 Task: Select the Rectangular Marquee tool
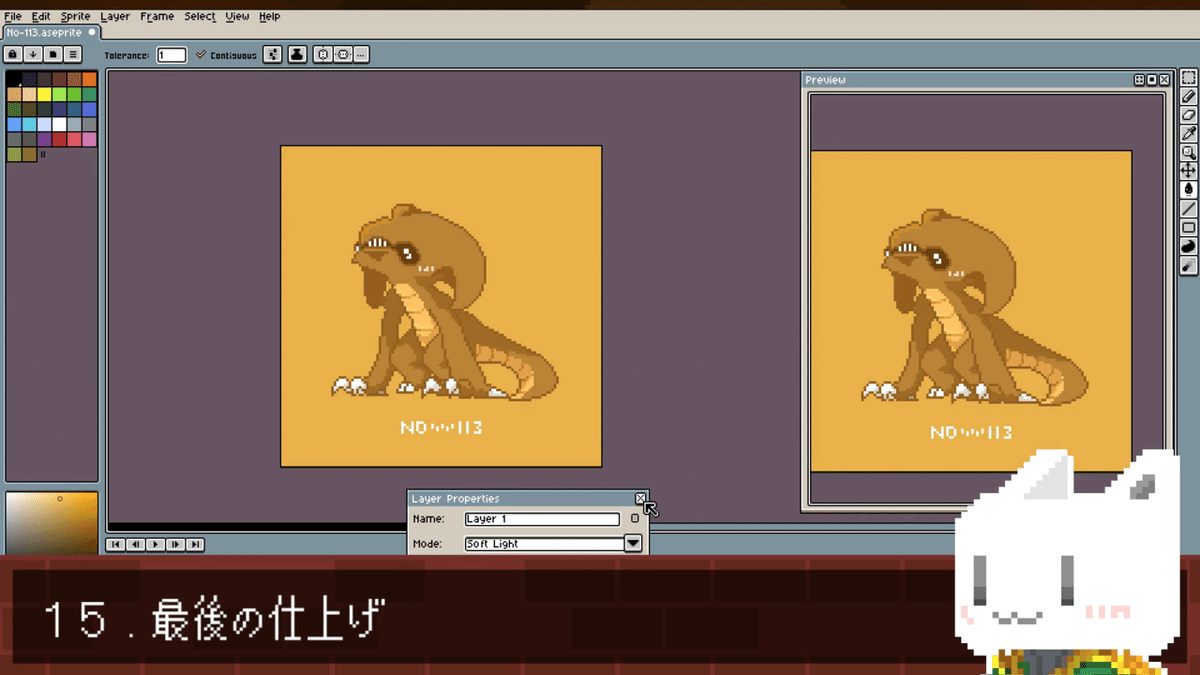click(x=1189, y=78)
